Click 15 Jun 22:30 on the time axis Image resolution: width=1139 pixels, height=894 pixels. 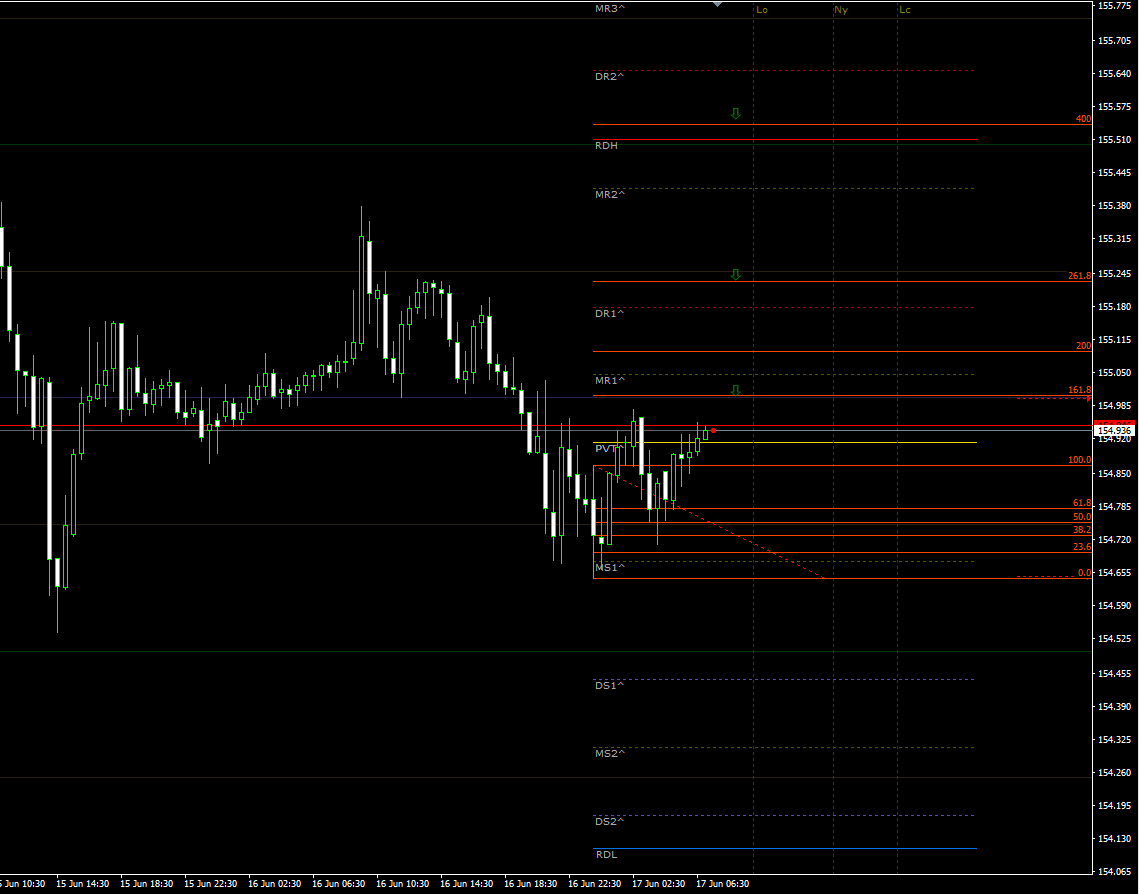(x=211, y=884)
